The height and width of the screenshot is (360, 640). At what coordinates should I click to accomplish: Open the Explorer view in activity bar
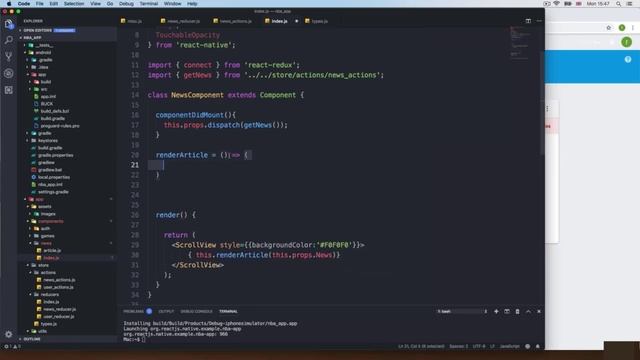click(x=9, y=24)
